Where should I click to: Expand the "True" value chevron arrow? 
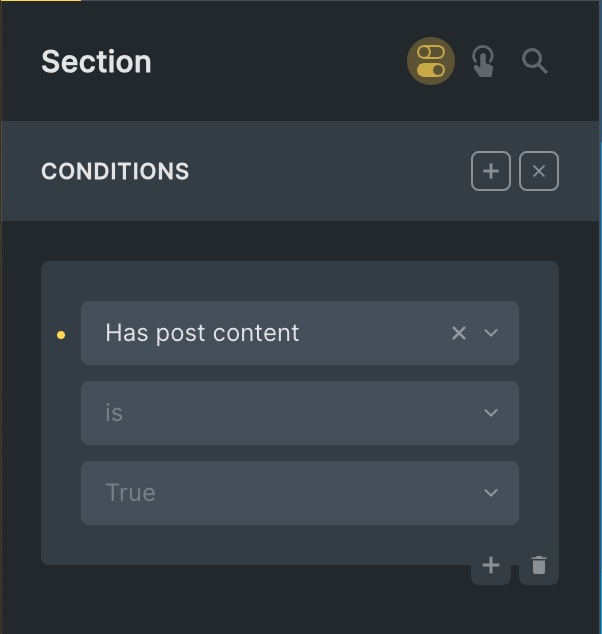click(491, 493)
